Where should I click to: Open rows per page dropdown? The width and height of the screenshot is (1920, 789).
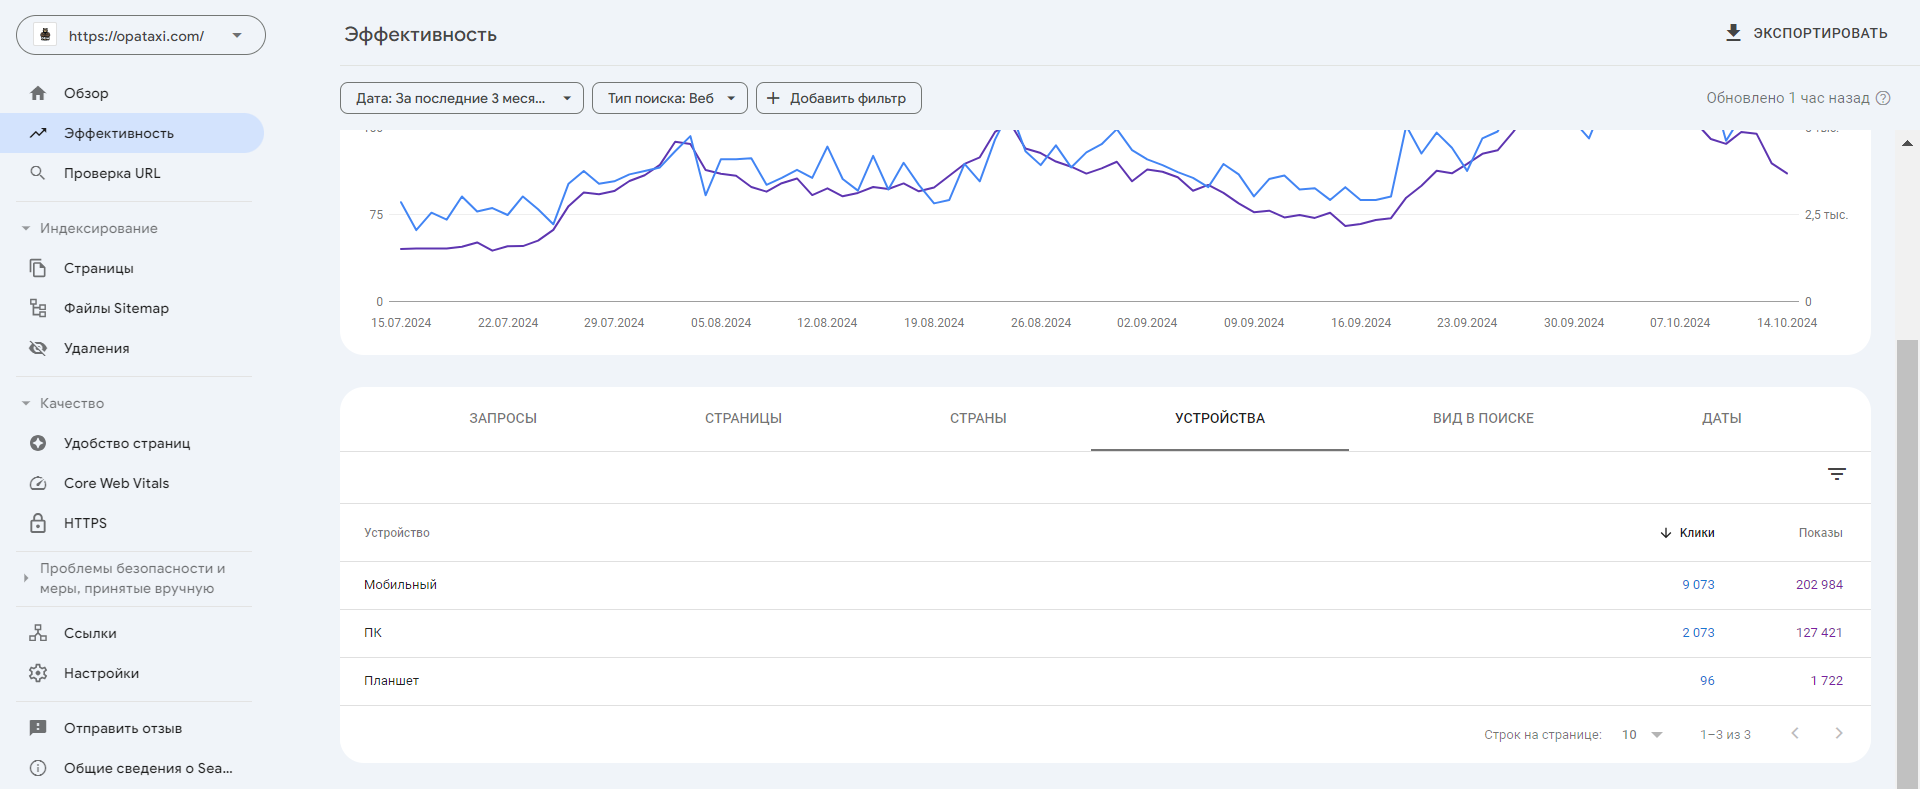pos(1641,735)
